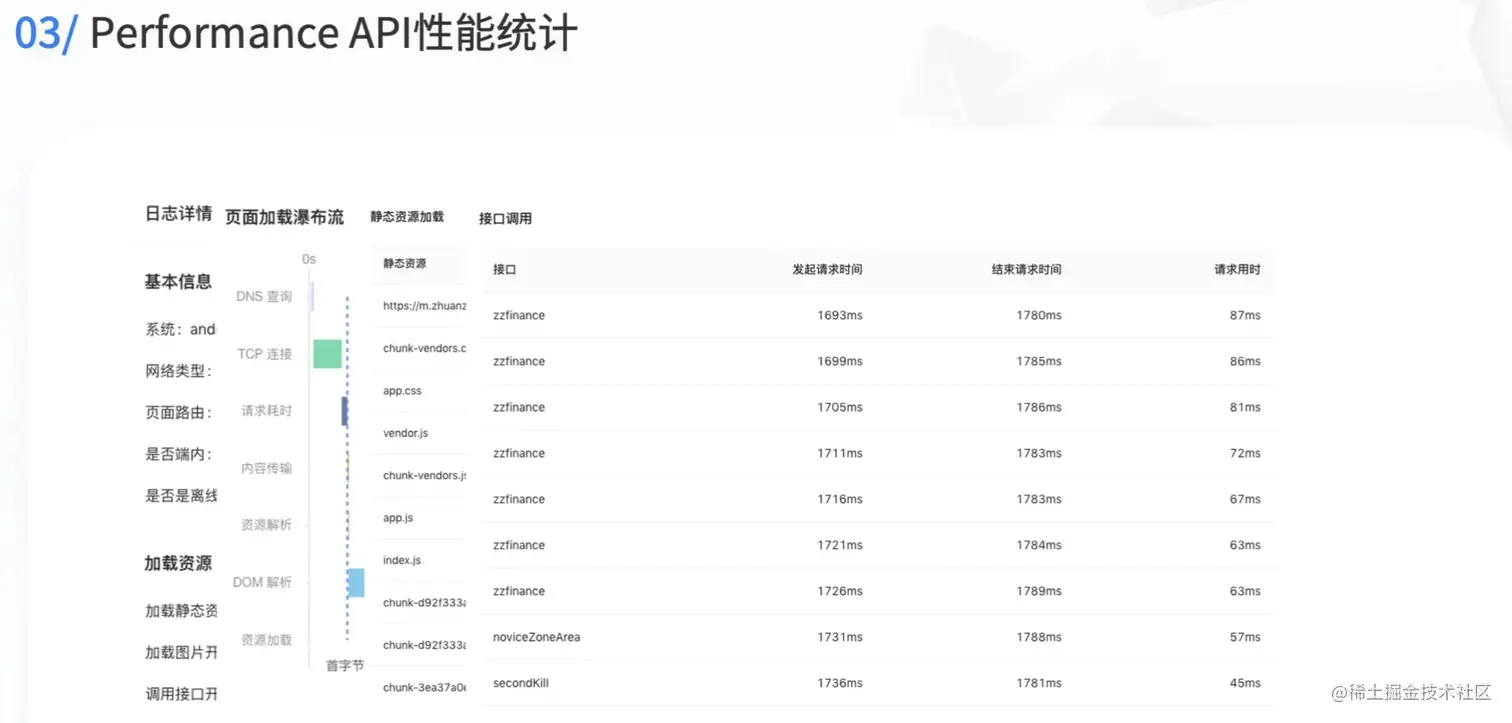This screenshot has height=723, width=1512.
Task: Click the 72ms duration cell
Action: click(x=1245, y=453)
